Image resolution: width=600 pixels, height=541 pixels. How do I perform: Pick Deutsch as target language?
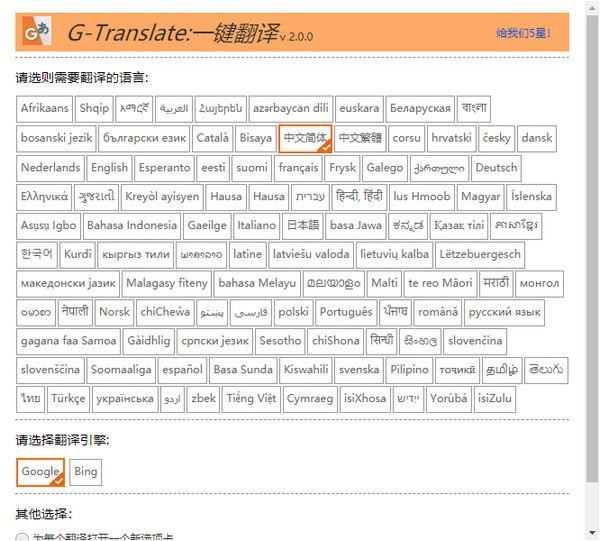click(496, 168)
